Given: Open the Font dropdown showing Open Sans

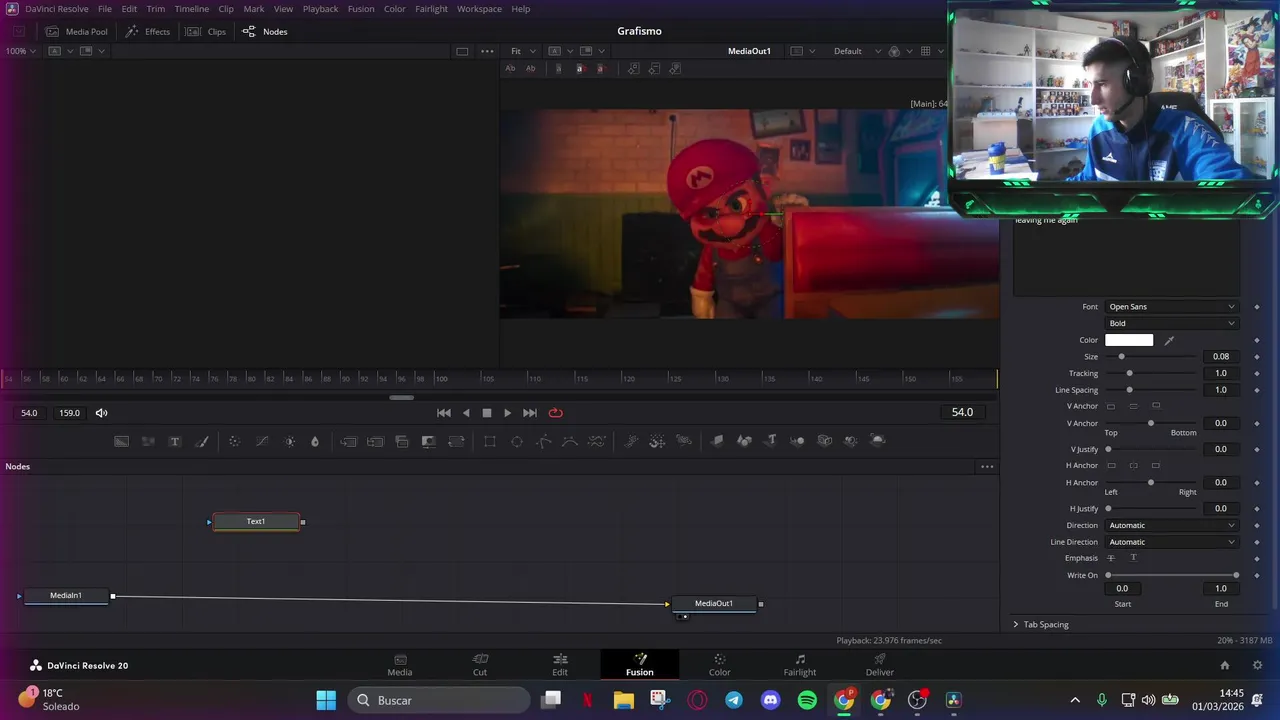Looking at the screenshot, I should (1171, 307).
